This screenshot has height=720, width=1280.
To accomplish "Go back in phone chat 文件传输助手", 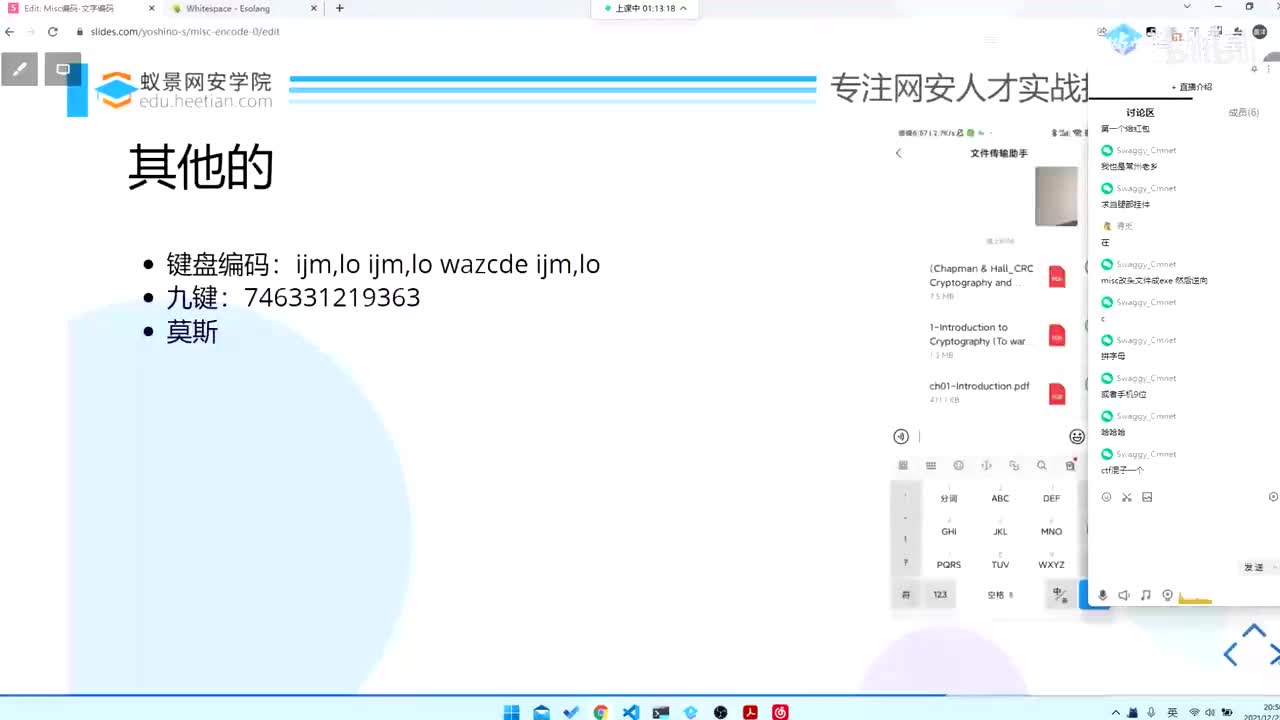I will pos(898,153).
